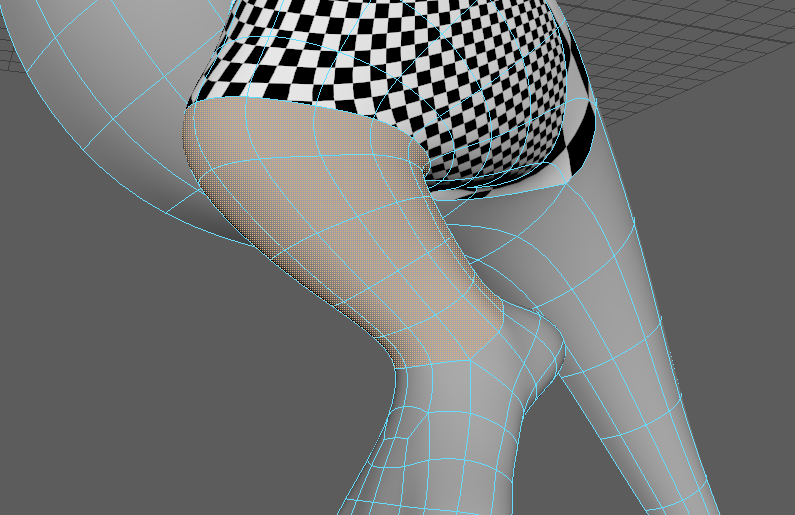Select the highlighted stippled thigh faces
Image resolution: width=795 pixels, height=515 pixels.
coord(330,230)
